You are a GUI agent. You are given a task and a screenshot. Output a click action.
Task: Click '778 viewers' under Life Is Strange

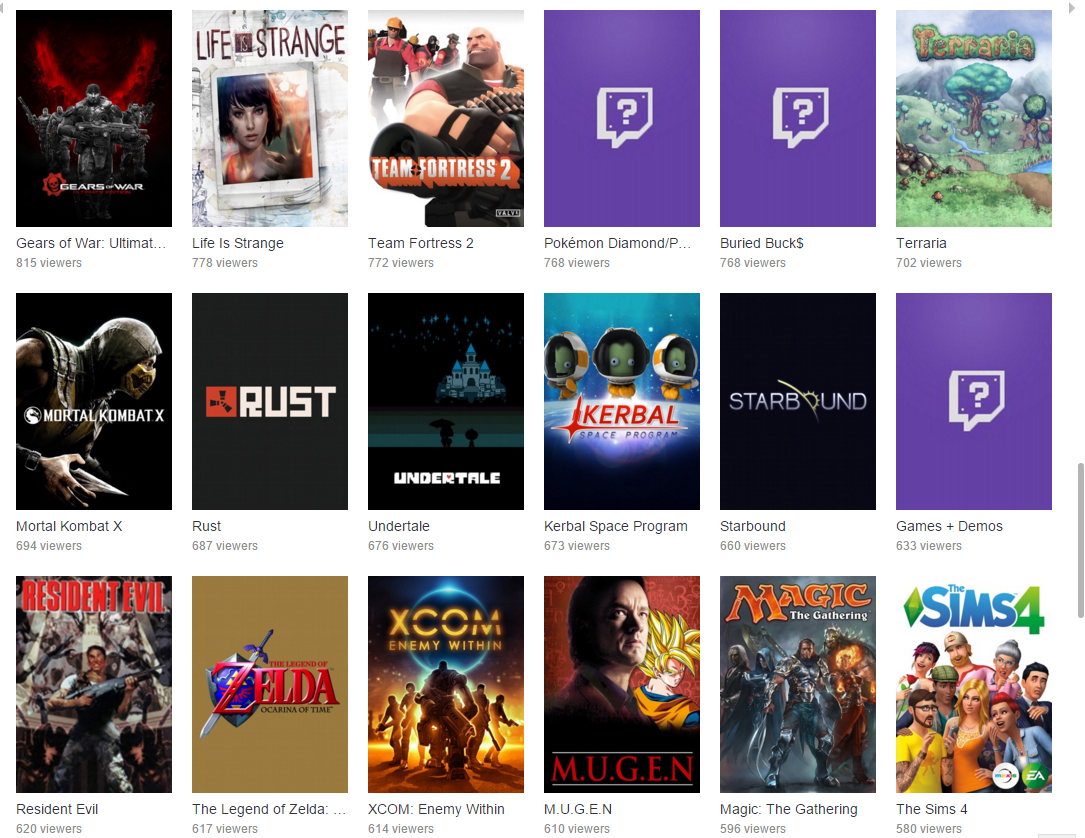click(x=225, y=263)
